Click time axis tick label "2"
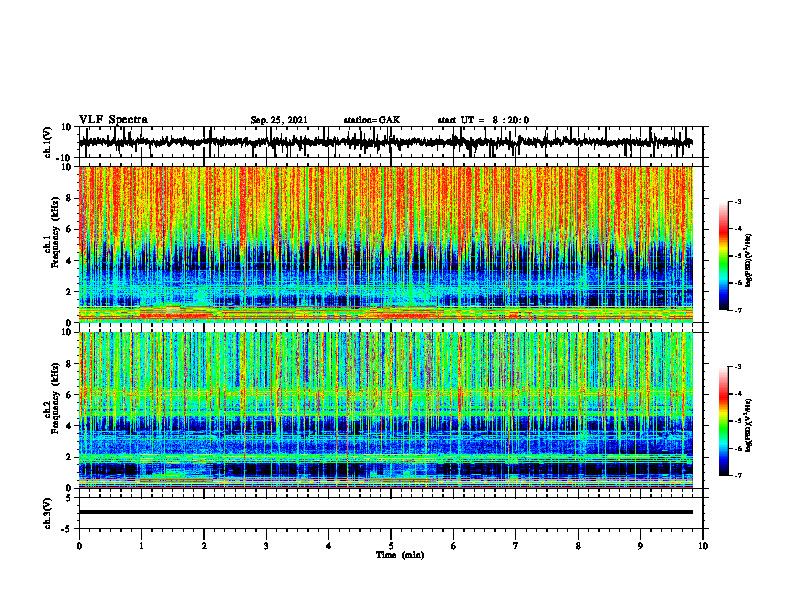792x612 pixels. point(204,546)
